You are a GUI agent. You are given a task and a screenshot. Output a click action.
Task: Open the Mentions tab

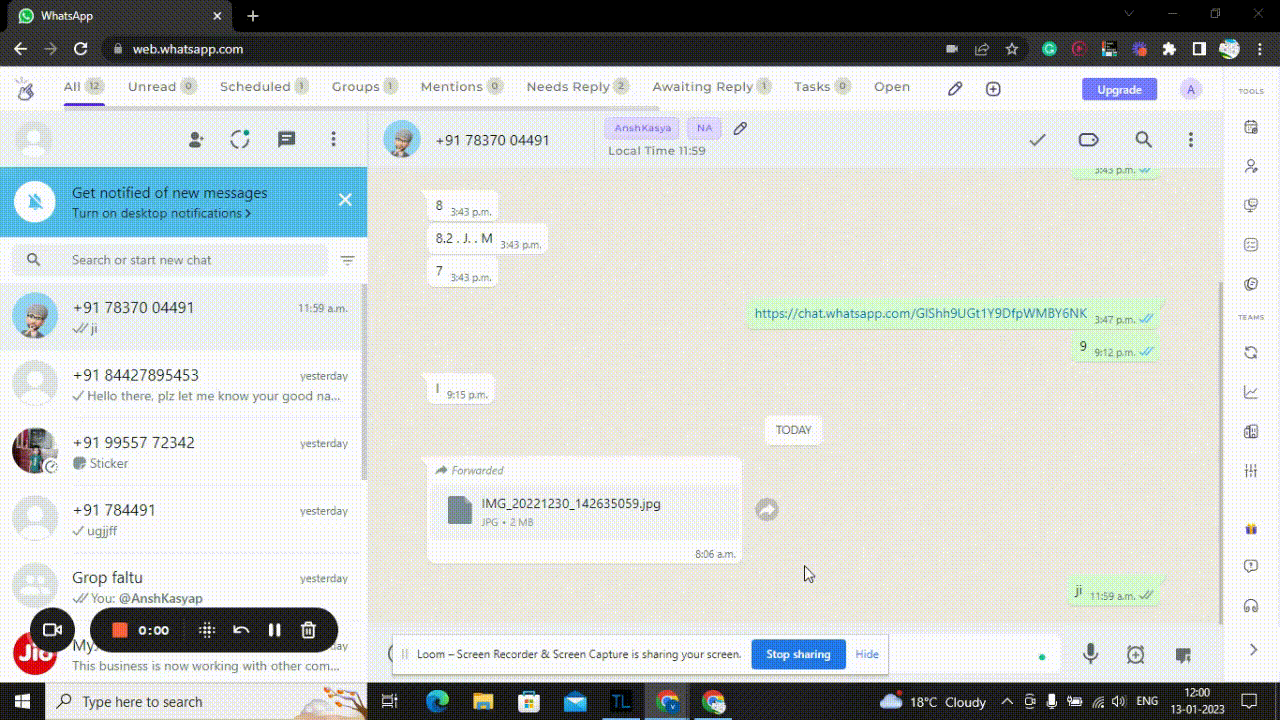462,87
